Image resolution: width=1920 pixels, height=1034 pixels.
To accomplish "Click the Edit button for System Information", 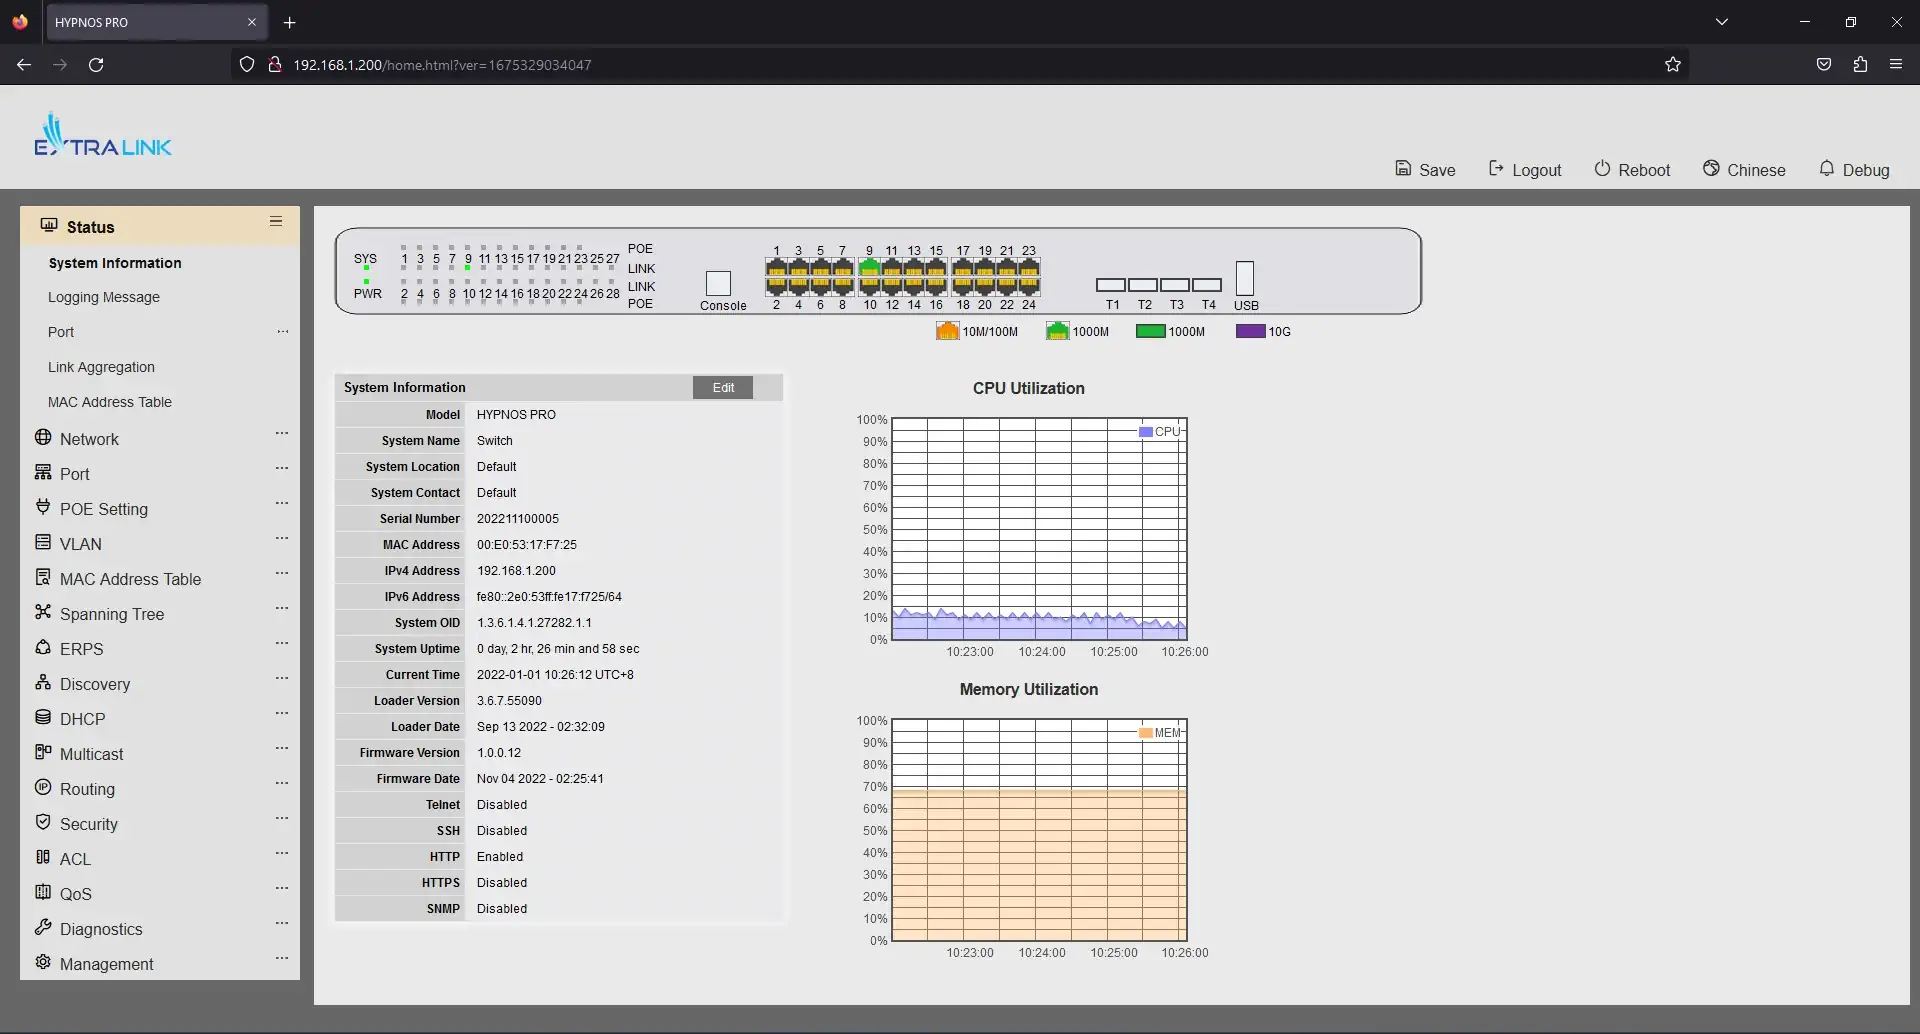I will click(723, 388).
